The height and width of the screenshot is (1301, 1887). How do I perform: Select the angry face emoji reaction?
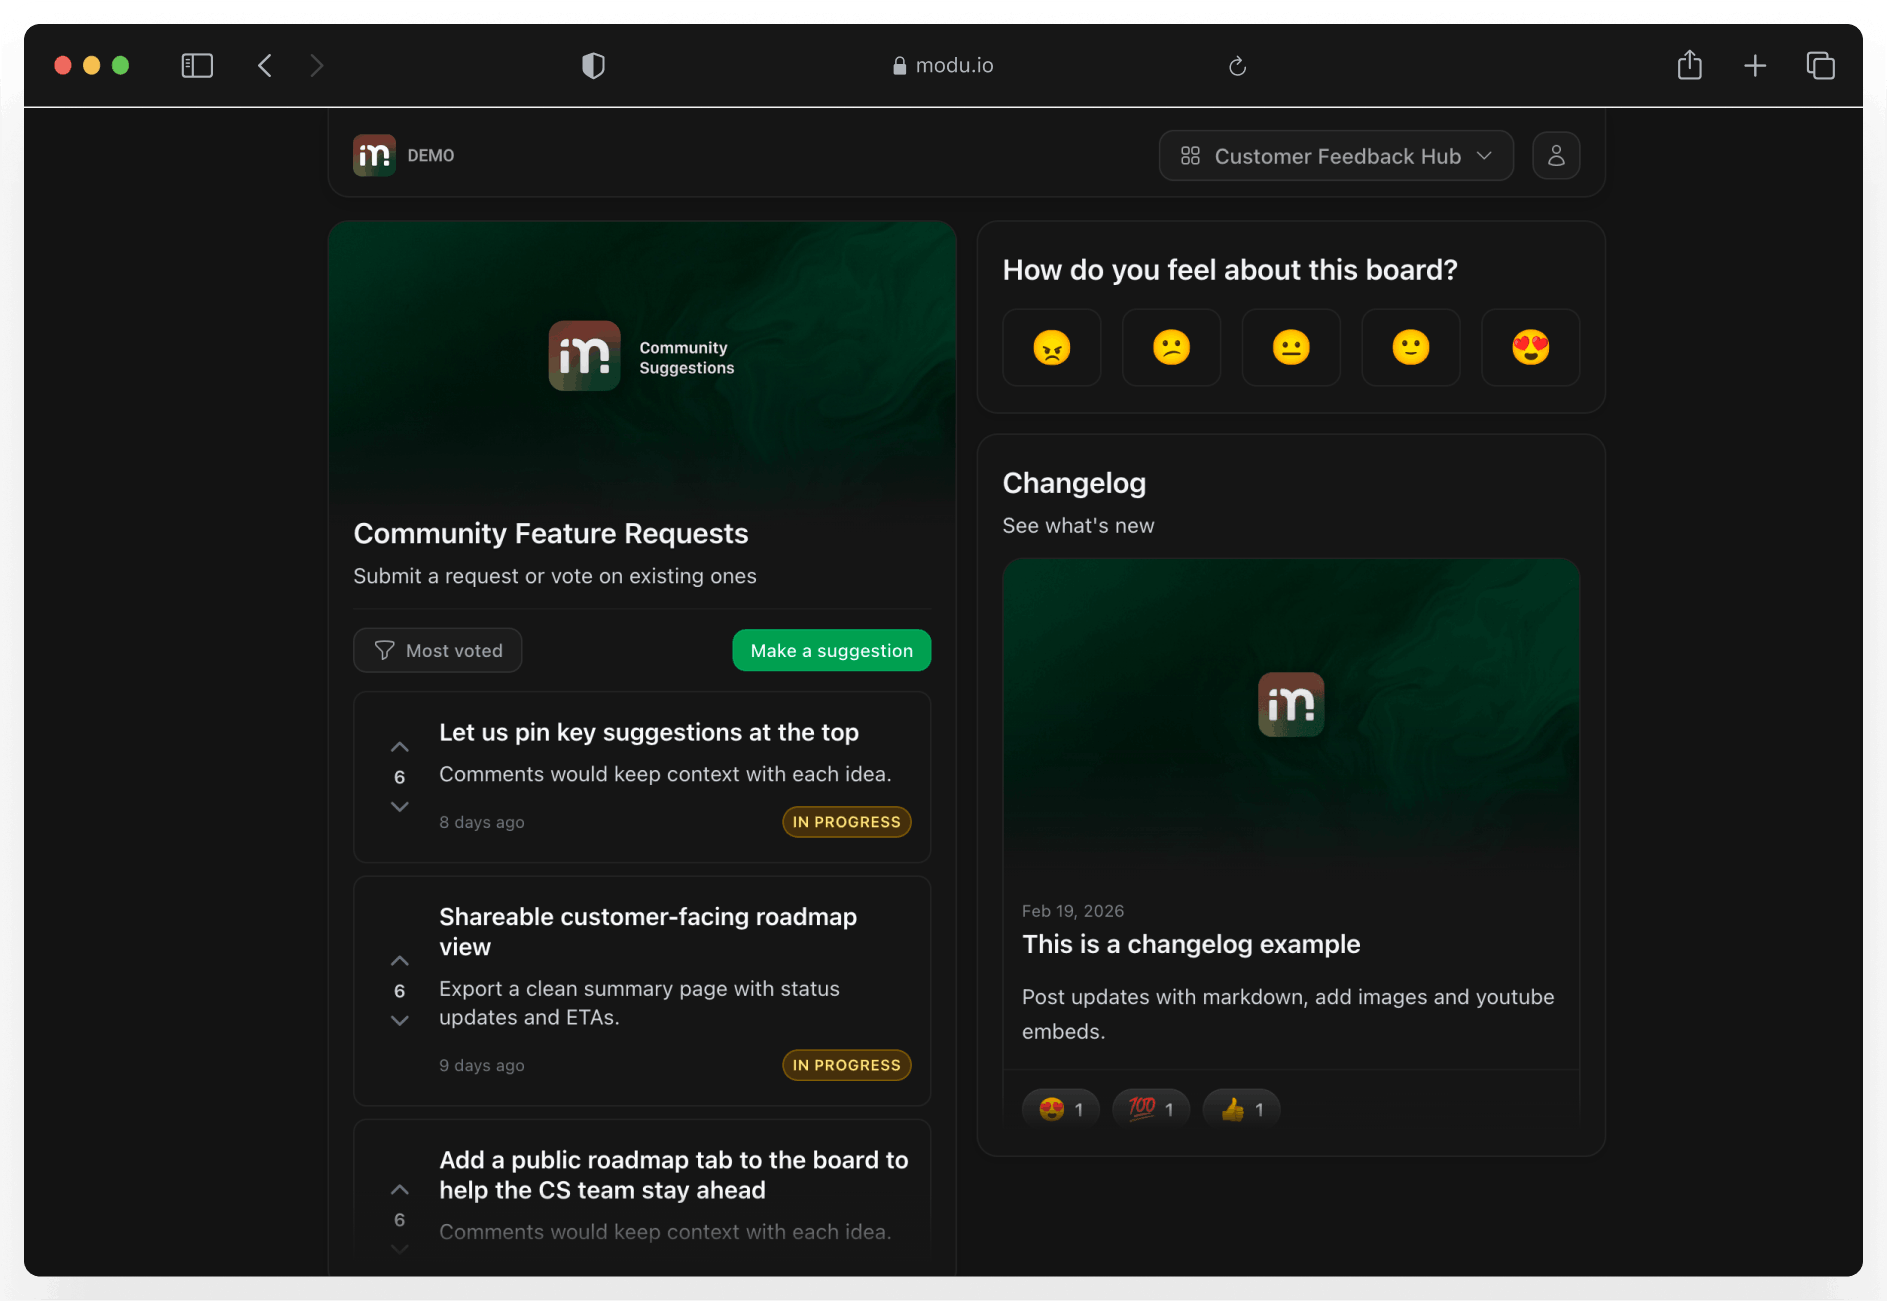click(1051, 348)
